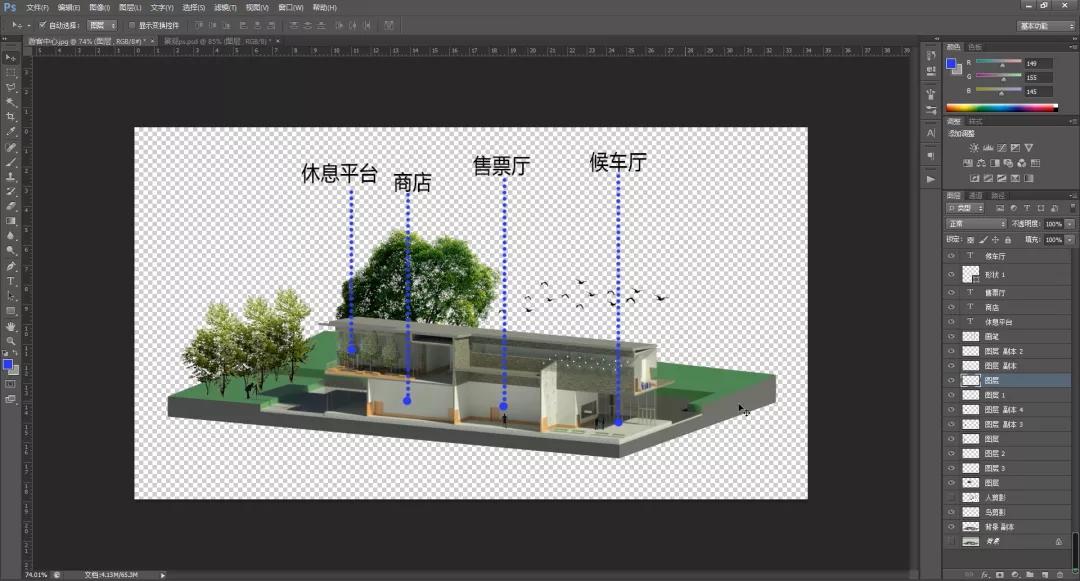Select the Move tool
Viewport: 1080px width, 581px height.
11,56
